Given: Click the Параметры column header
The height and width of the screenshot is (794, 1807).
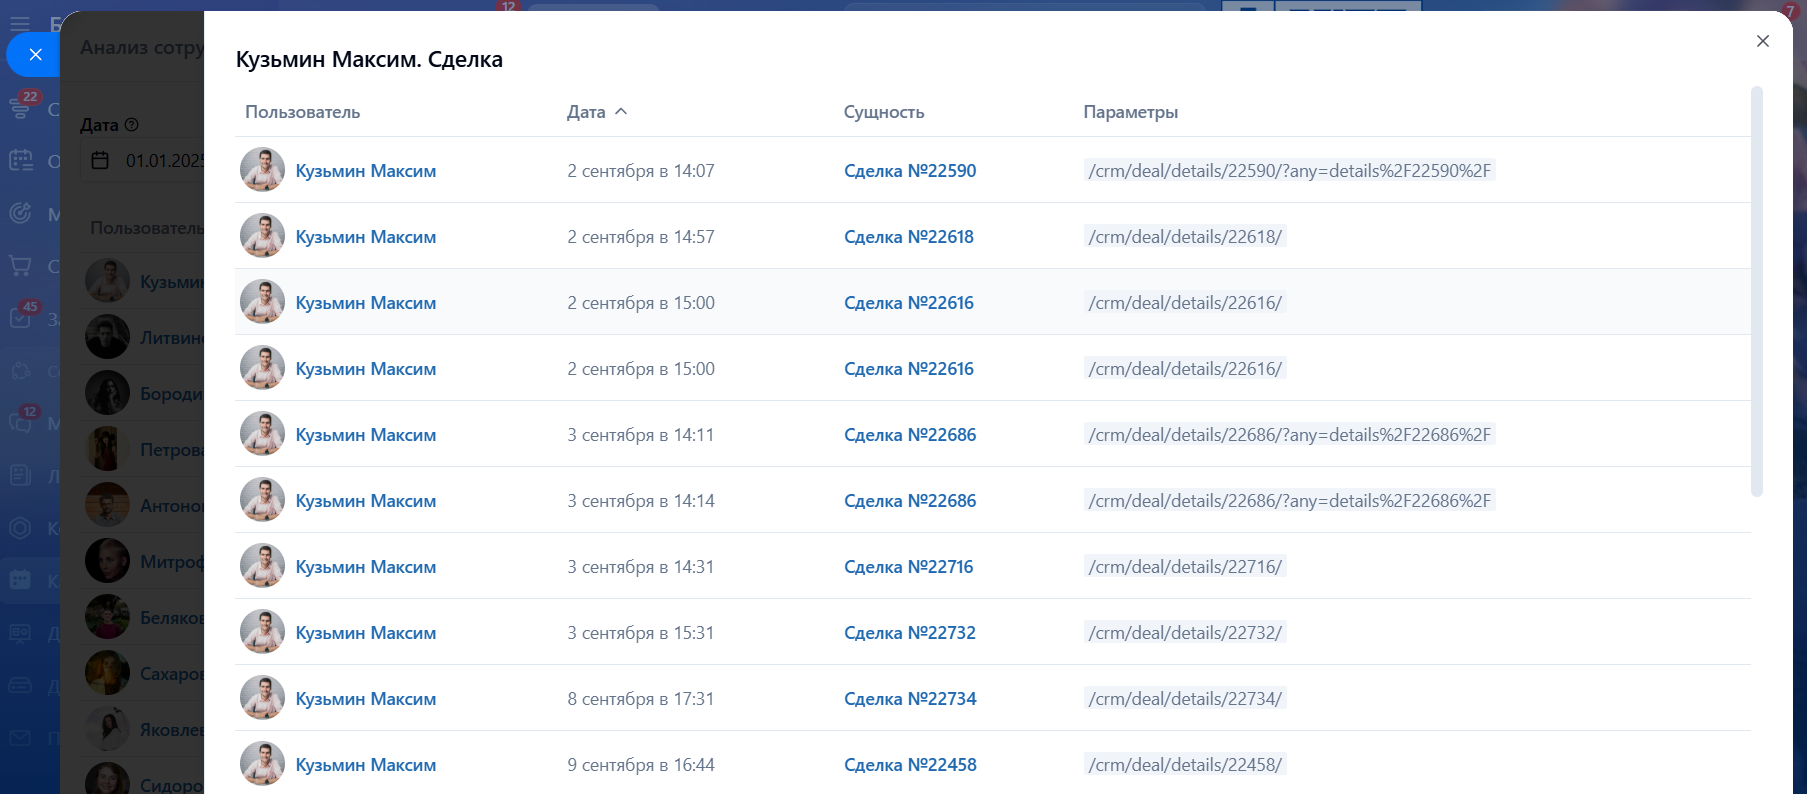Looking at the screenshot, I should point(1130,112).
